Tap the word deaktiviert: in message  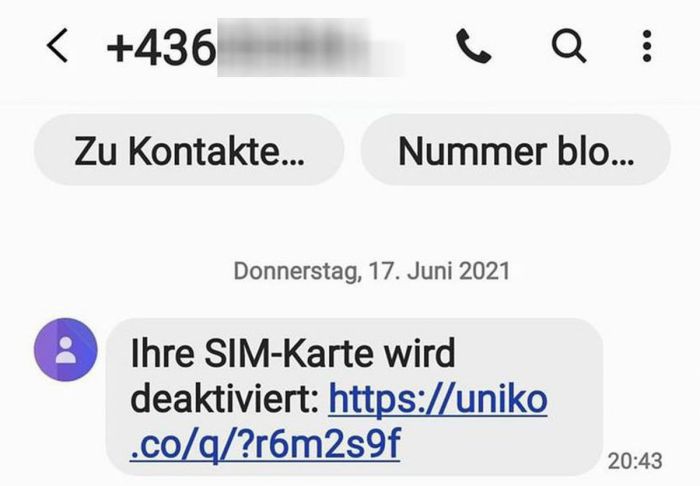click(225, 399)
